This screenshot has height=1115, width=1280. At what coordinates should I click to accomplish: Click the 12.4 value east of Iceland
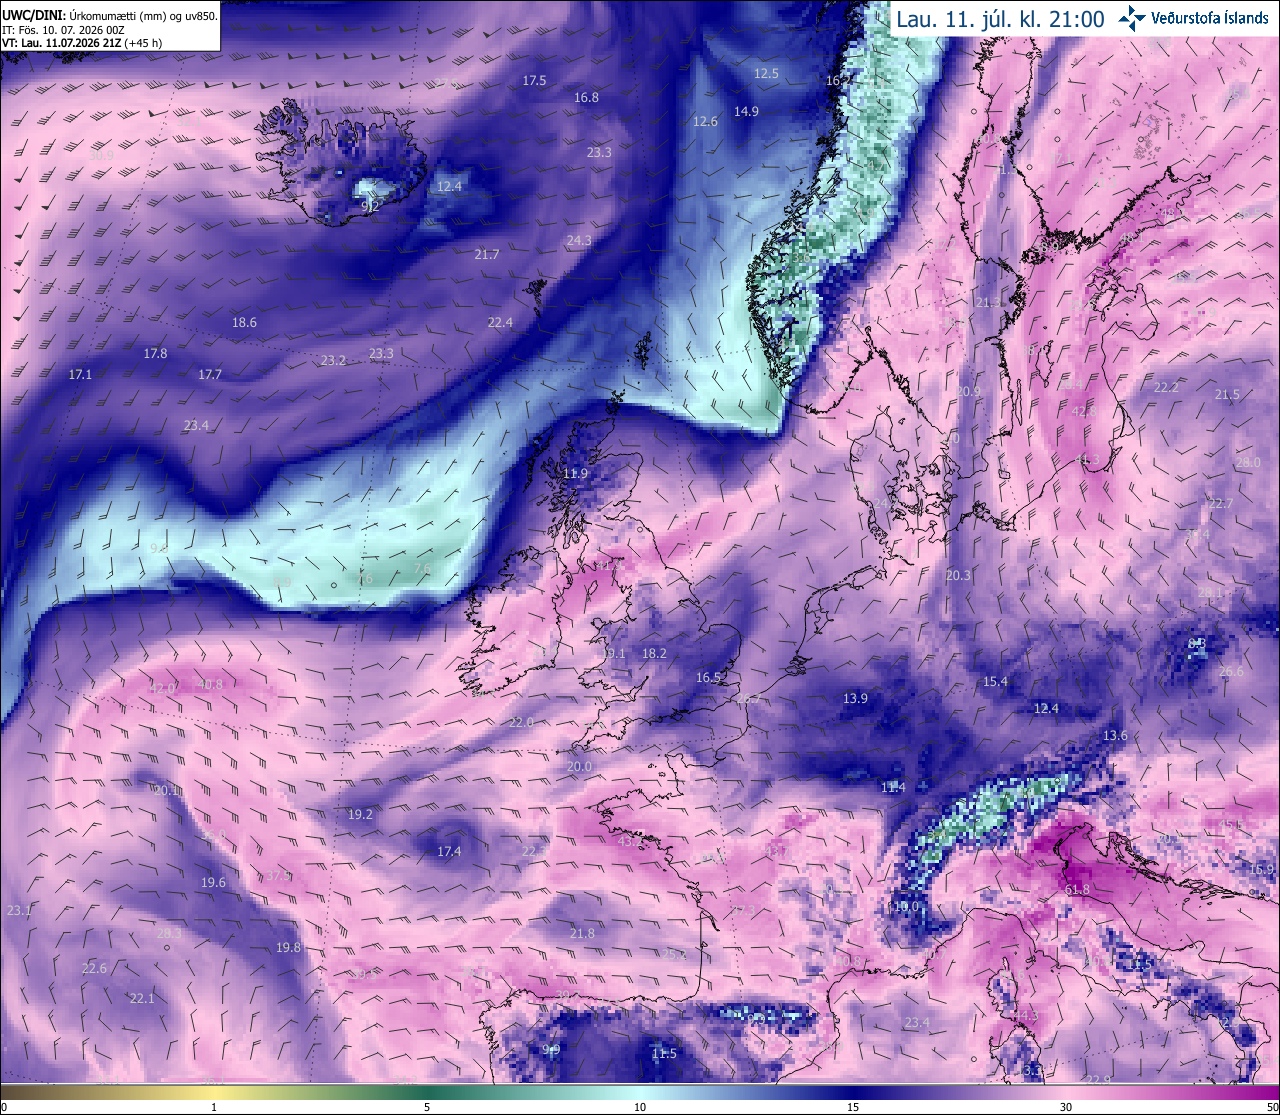(x=449, y=186)
